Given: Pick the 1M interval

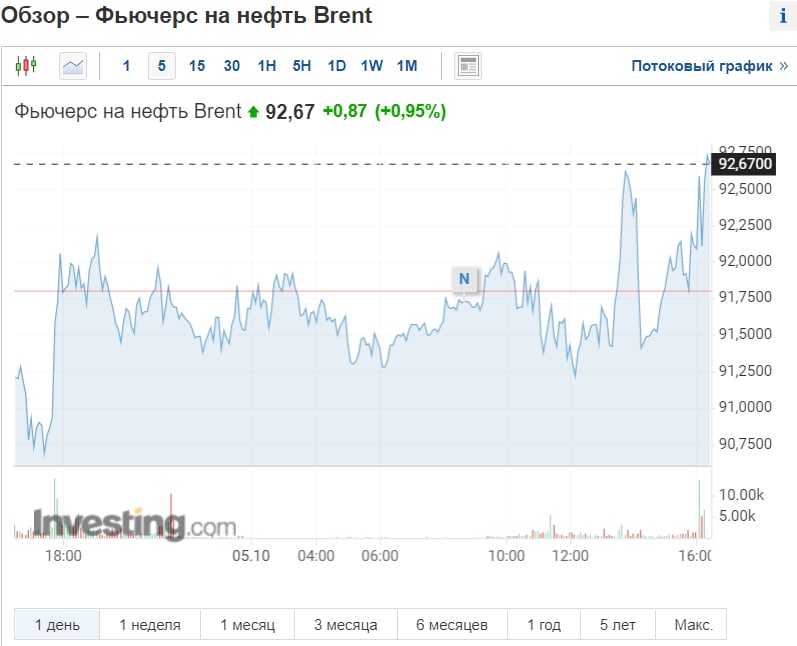Looking at the screenshot, I should point(407,66).
